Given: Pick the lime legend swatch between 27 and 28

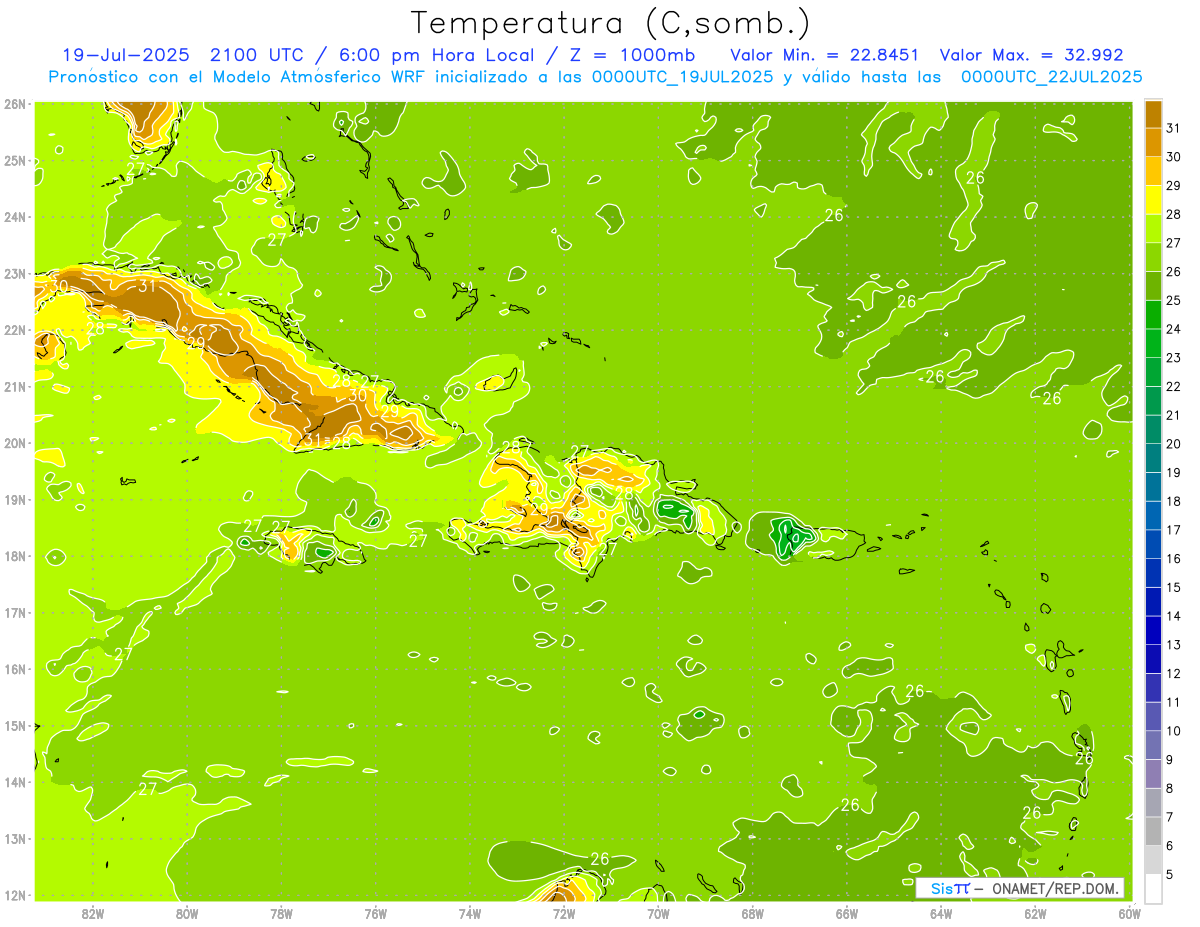Looking at the screenshot, I should pyautogui.click(x=1154, y=229).
